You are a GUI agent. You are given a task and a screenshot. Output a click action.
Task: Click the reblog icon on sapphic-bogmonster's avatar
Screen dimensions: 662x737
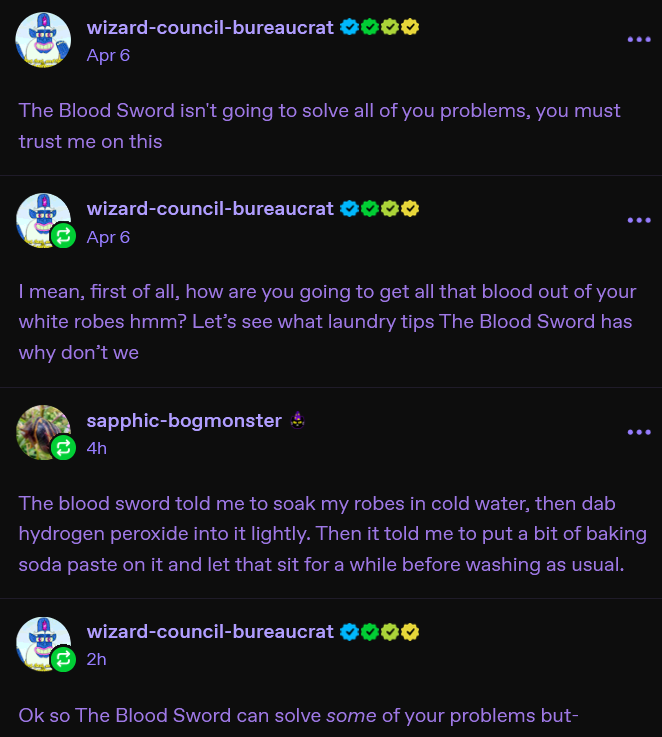[x=63, y=447]
